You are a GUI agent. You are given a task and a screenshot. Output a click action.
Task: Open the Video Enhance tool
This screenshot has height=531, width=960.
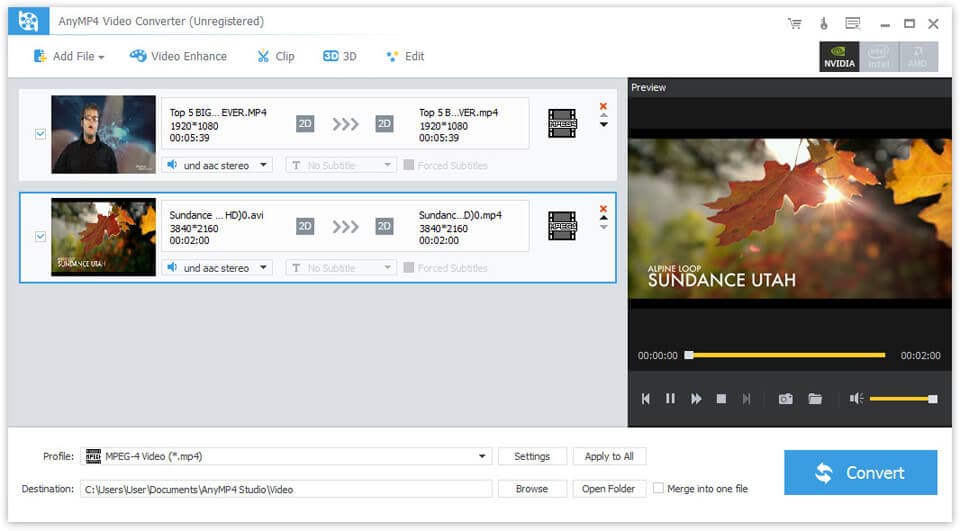pos(179,57)
